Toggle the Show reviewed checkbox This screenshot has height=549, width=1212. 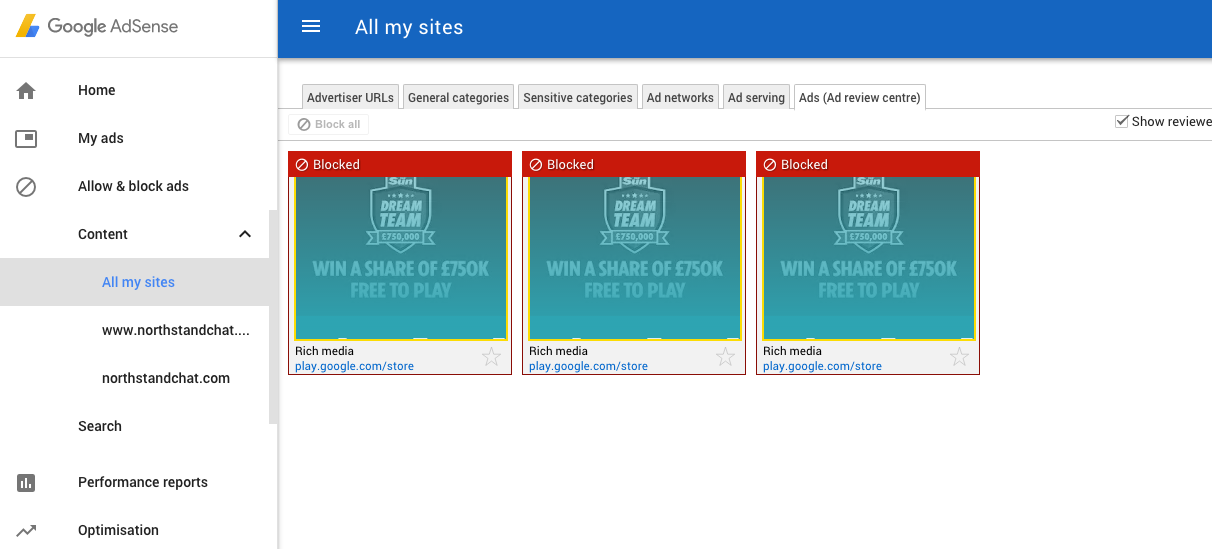[x=1121, y=121]
